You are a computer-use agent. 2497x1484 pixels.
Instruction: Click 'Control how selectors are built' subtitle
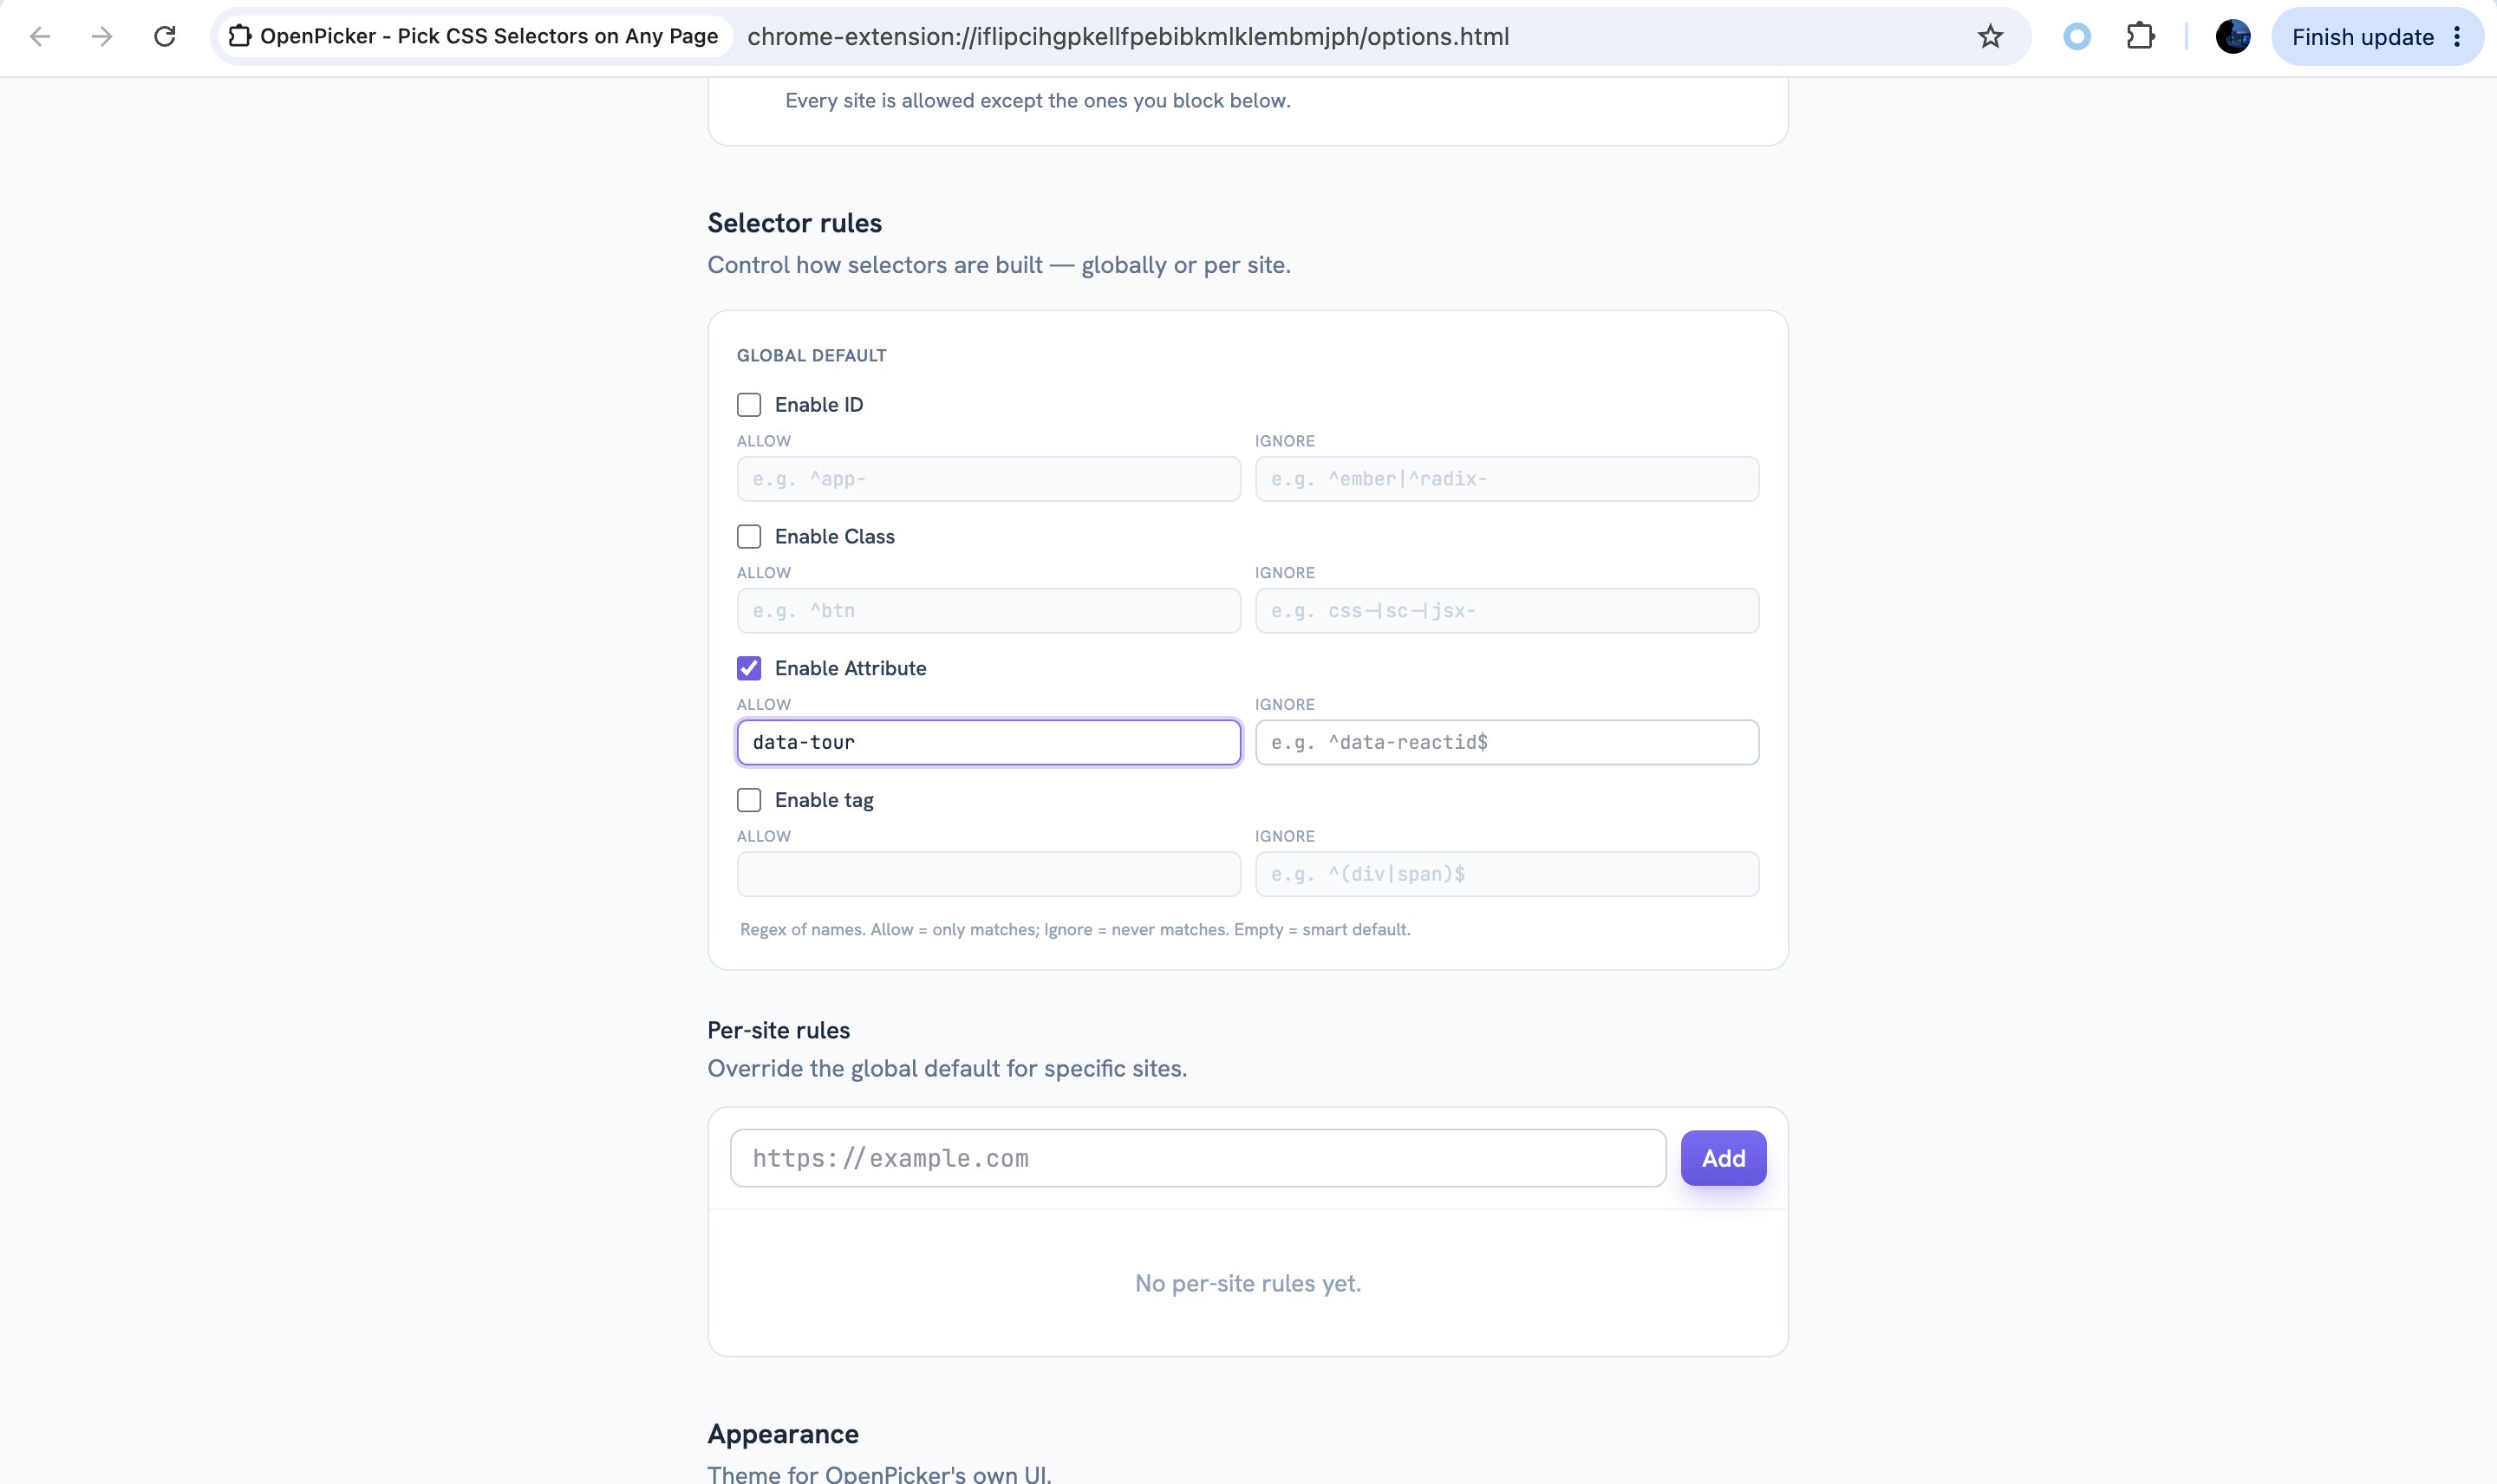tap(999, 265)
